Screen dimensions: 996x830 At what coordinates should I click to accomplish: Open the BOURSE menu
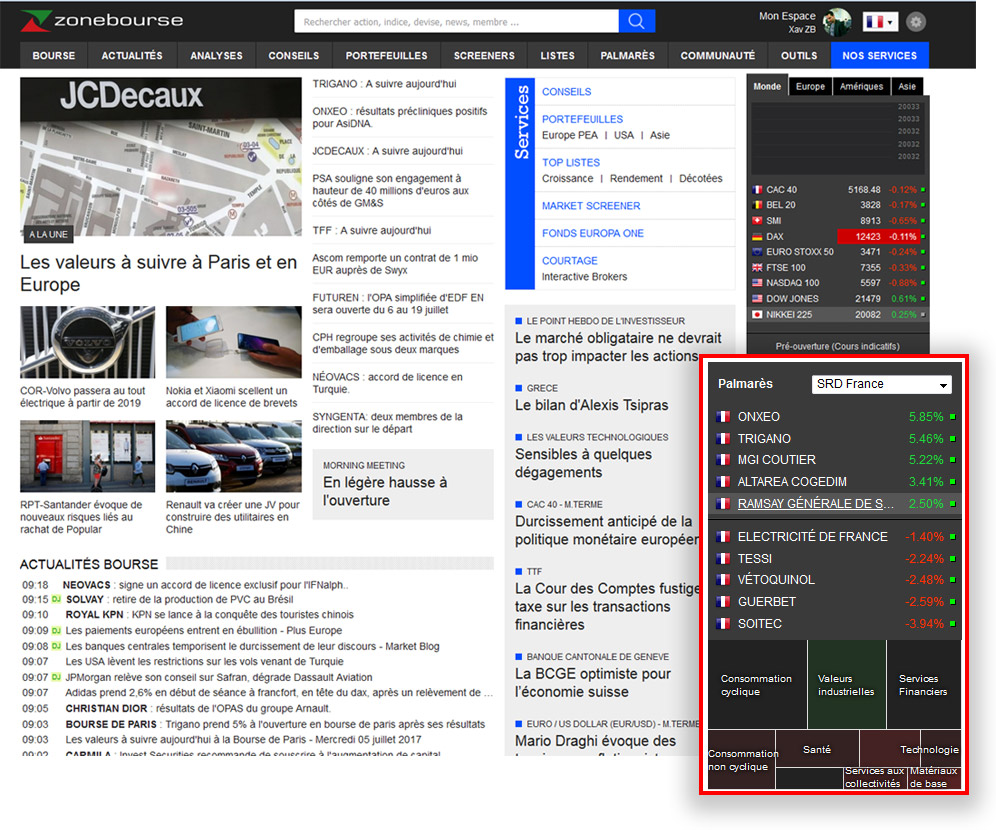[x=54, y=56]
